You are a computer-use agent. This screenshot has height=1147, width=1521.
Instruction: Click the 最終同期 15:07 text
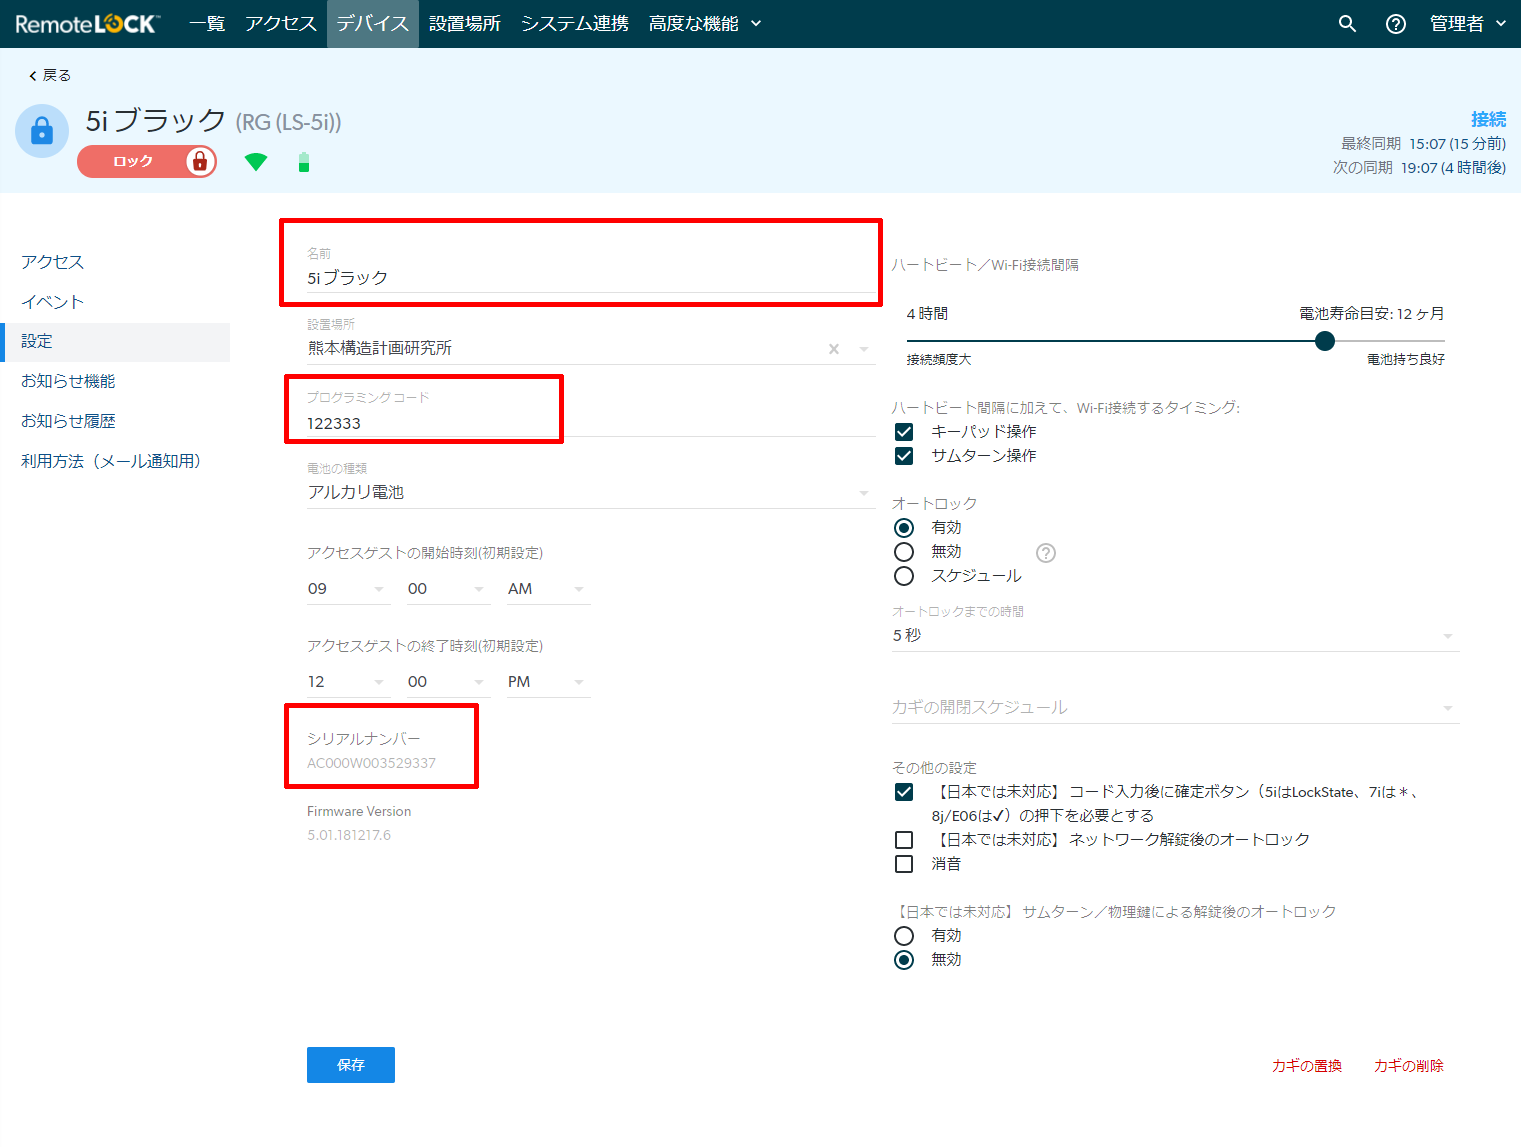click(1423, 144)
